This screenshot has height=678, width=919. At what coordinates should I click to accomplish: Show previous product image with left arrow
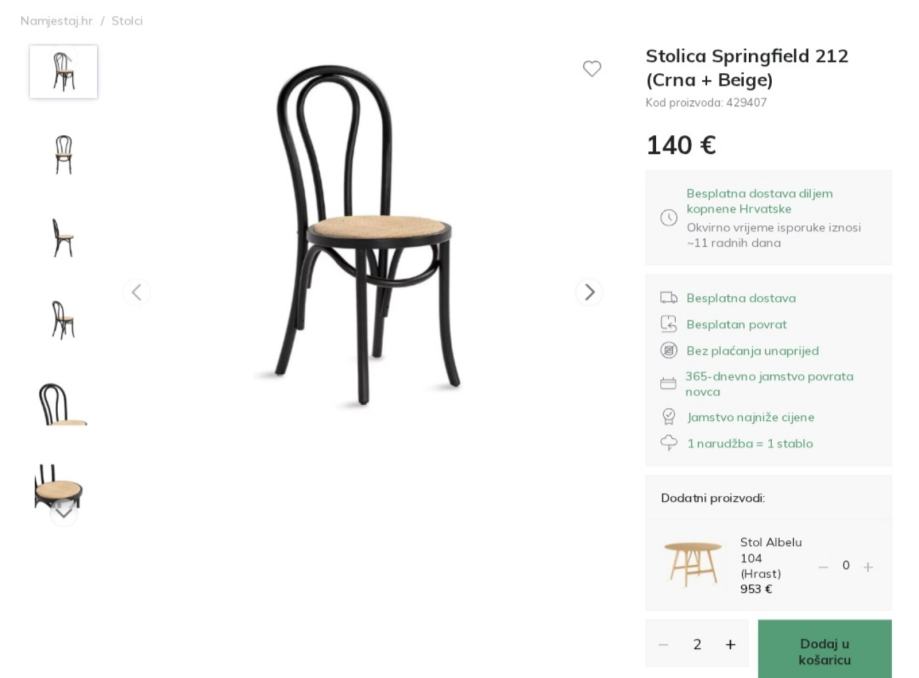pos(137,292)
